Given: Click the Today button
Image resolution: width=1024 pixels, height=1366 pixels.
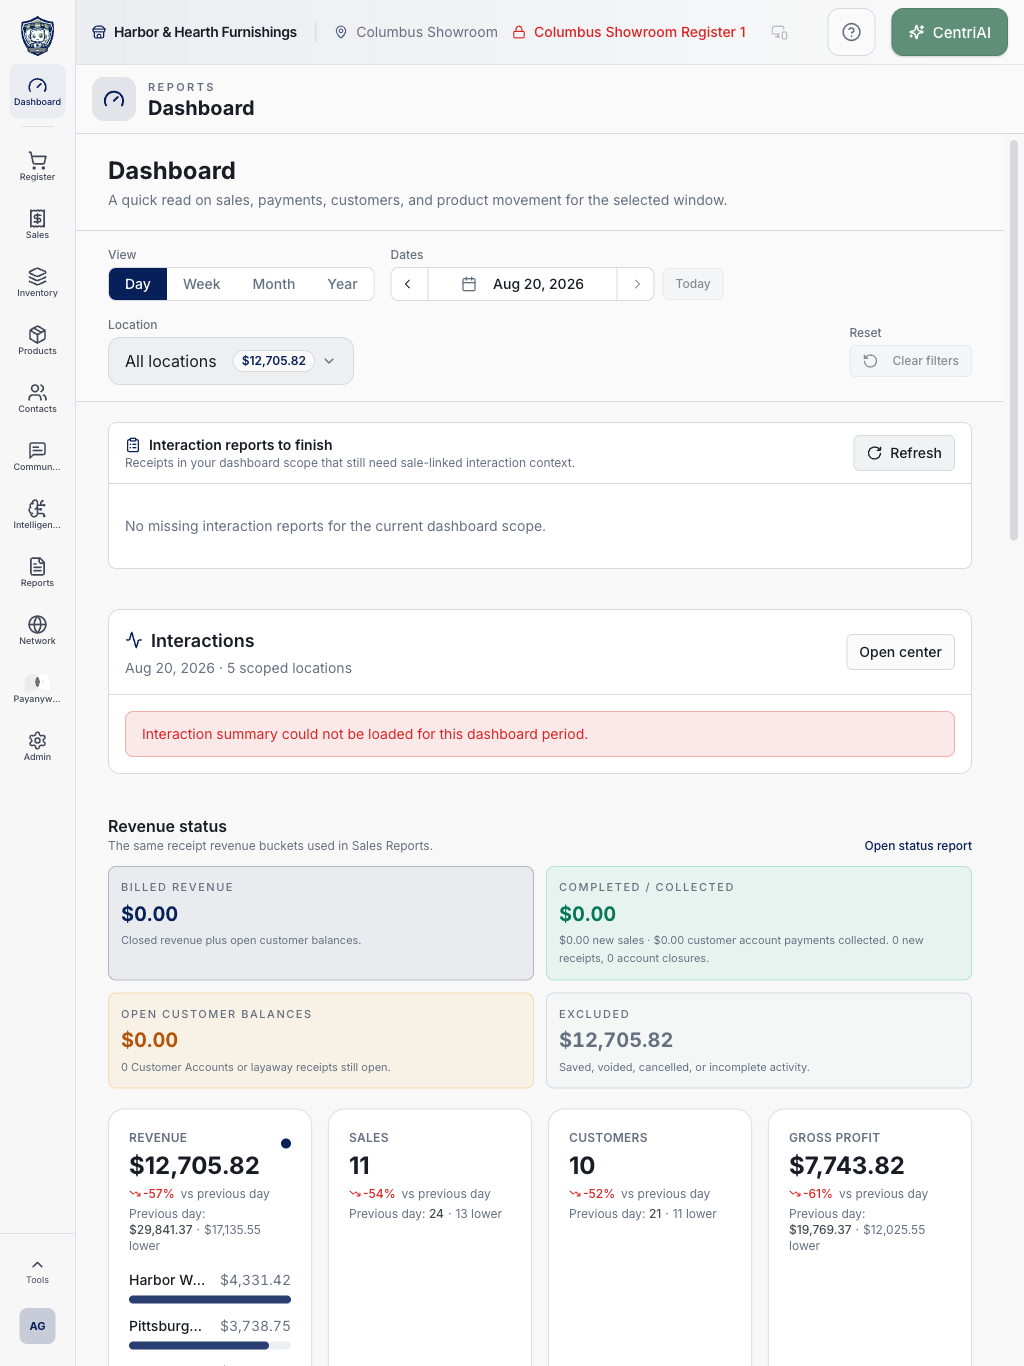Looking at the screenshot, I should pyautogui.click(x=693, y=284).
